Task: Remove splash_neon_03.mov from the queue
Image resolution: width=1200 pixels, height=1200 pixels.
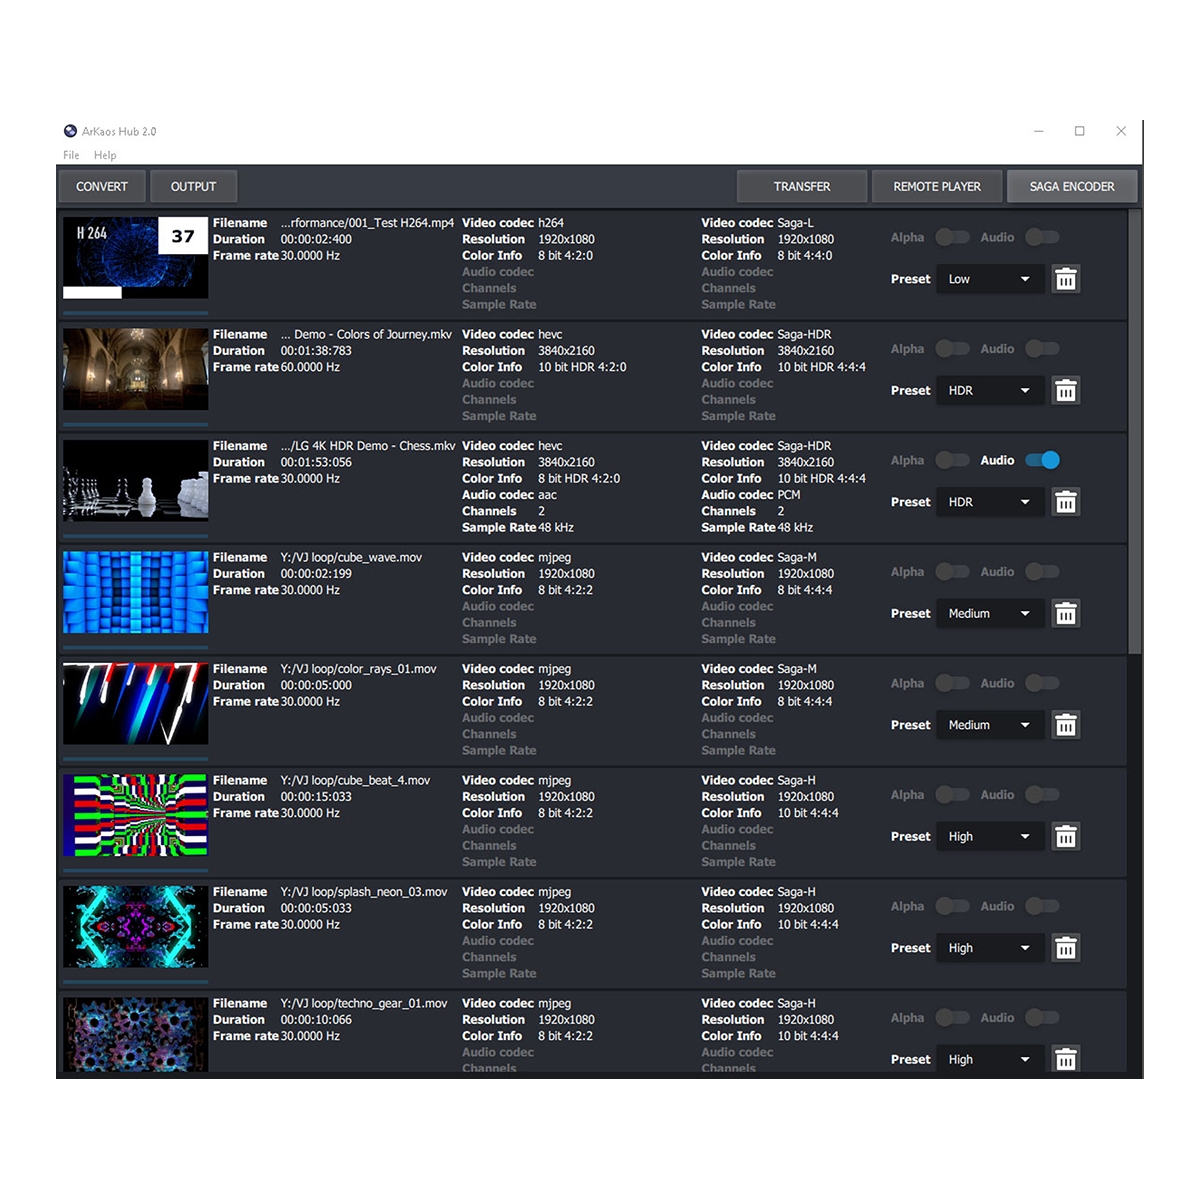Action: click(x=1066, y=947)
